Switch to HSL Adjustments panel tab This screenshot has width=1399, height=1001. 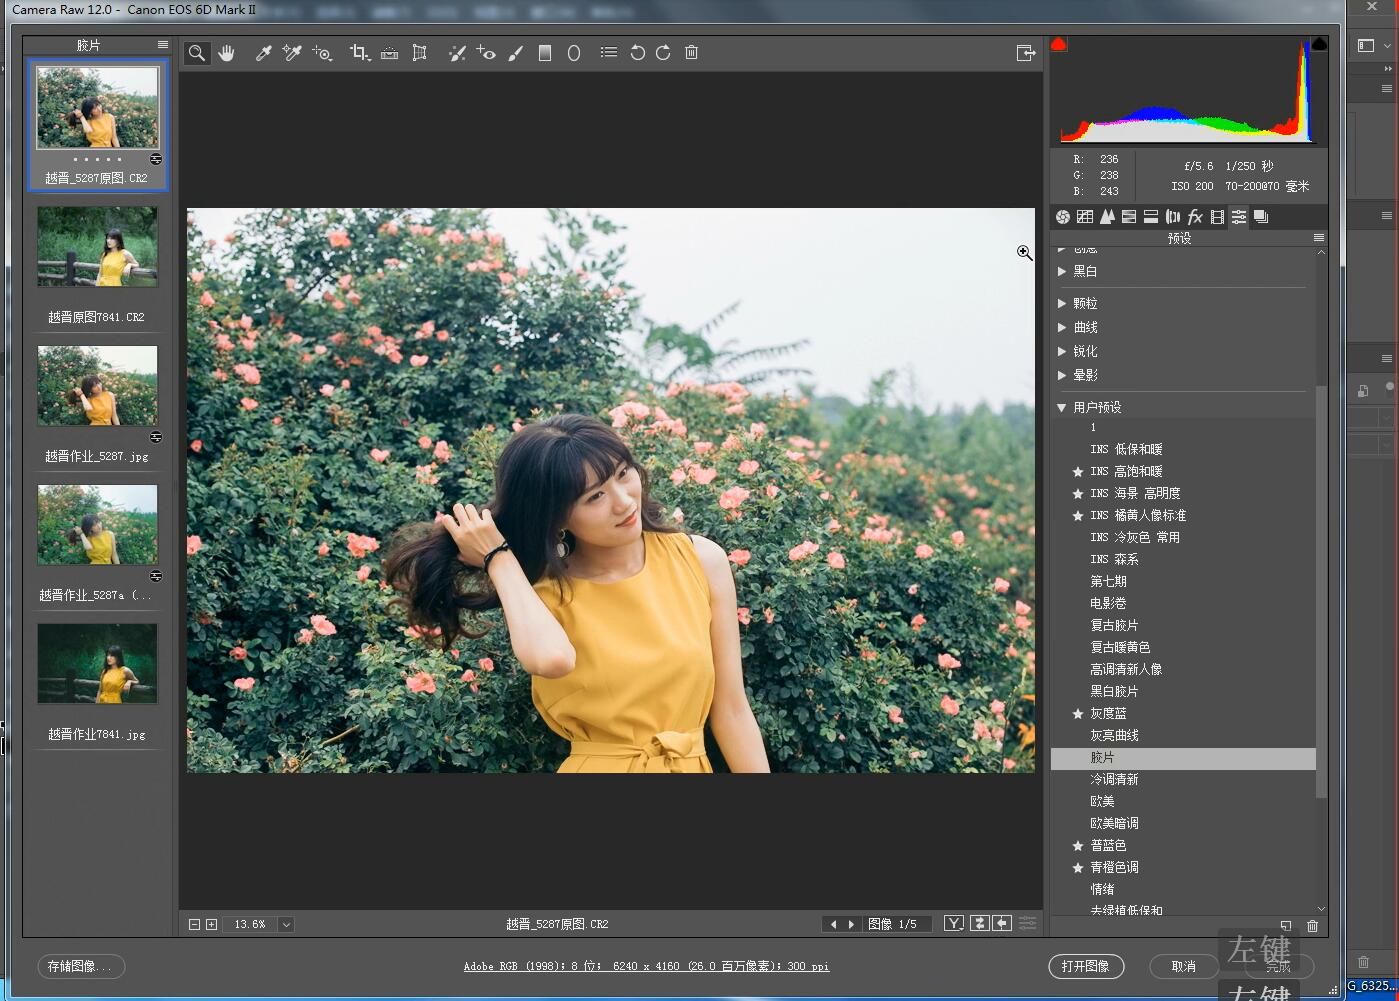coord(1129,216)
